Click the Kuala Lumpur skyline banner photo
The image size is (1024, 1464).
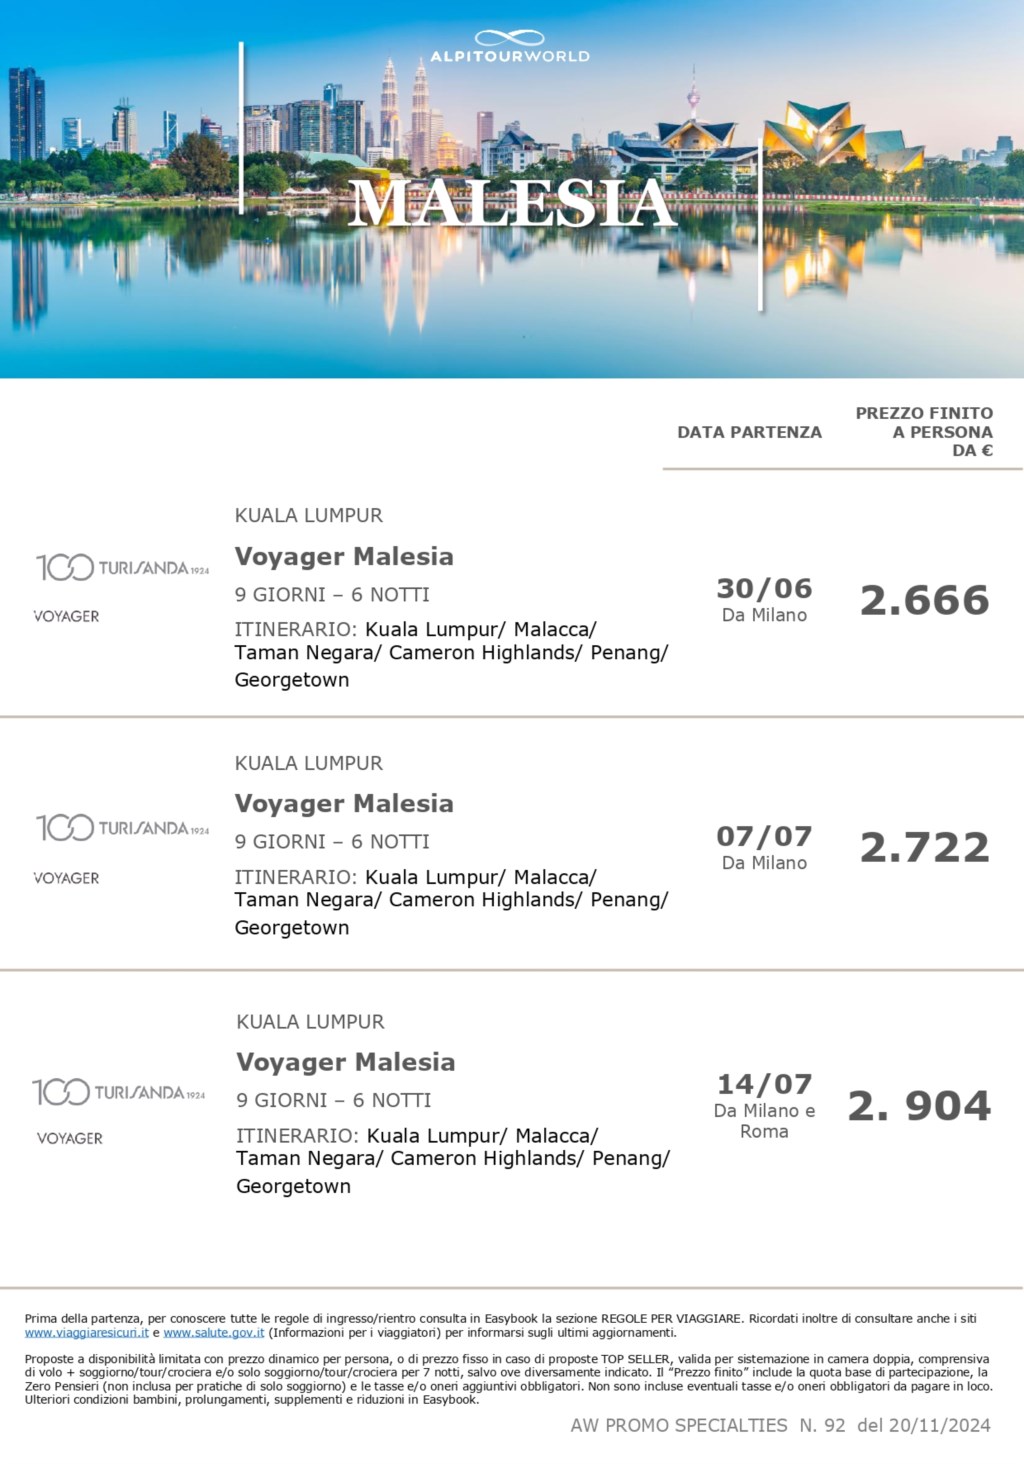tap(512, 189)
